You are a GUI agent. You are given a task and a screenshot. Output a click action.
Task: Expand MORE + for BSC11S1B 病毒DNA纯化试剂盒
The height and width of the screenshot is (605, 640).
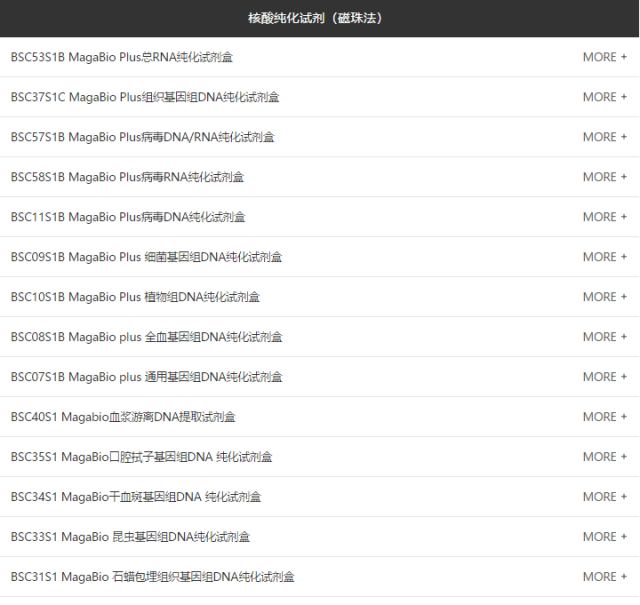coord(604,217)
